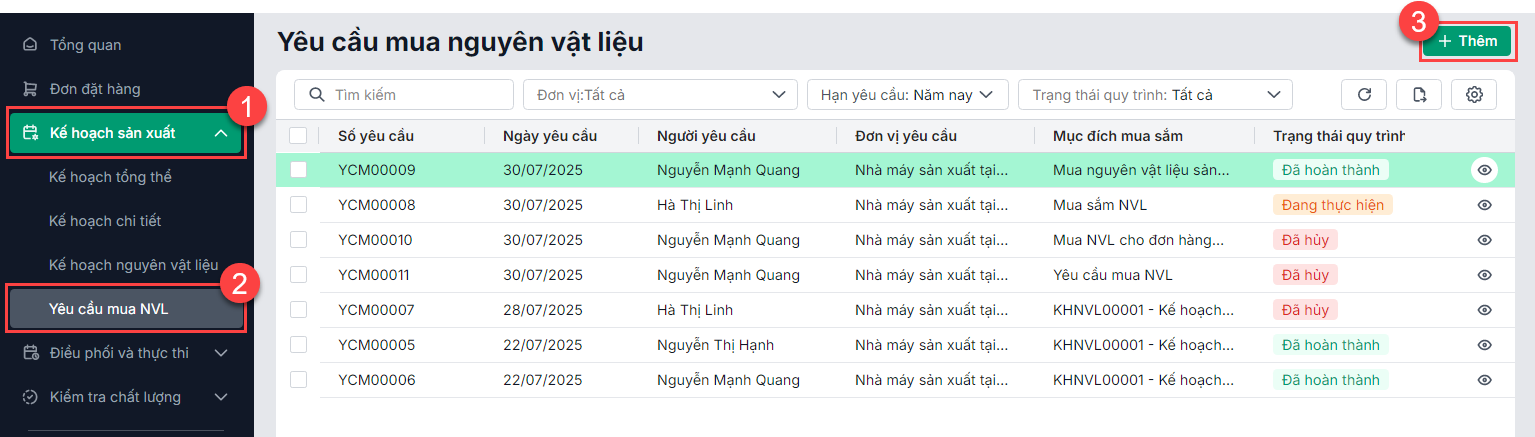
Task: View details of YCM00008 eye icon
Action: point(1485,205)
